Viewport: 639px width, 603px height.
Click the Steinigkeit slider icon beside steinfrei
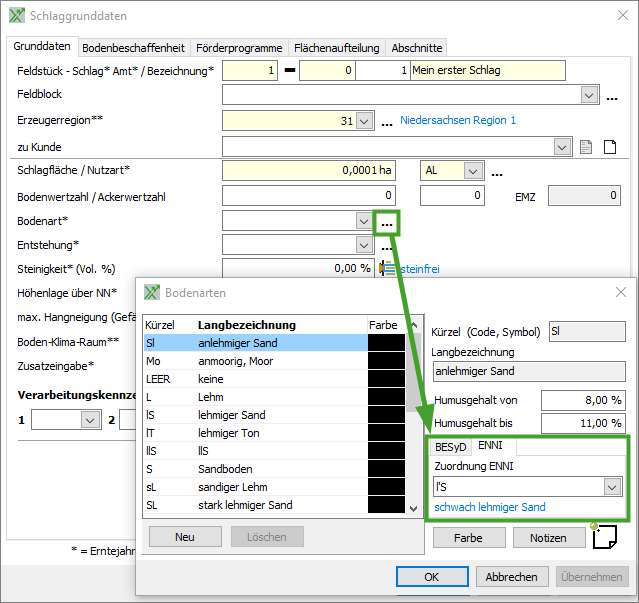388,268
